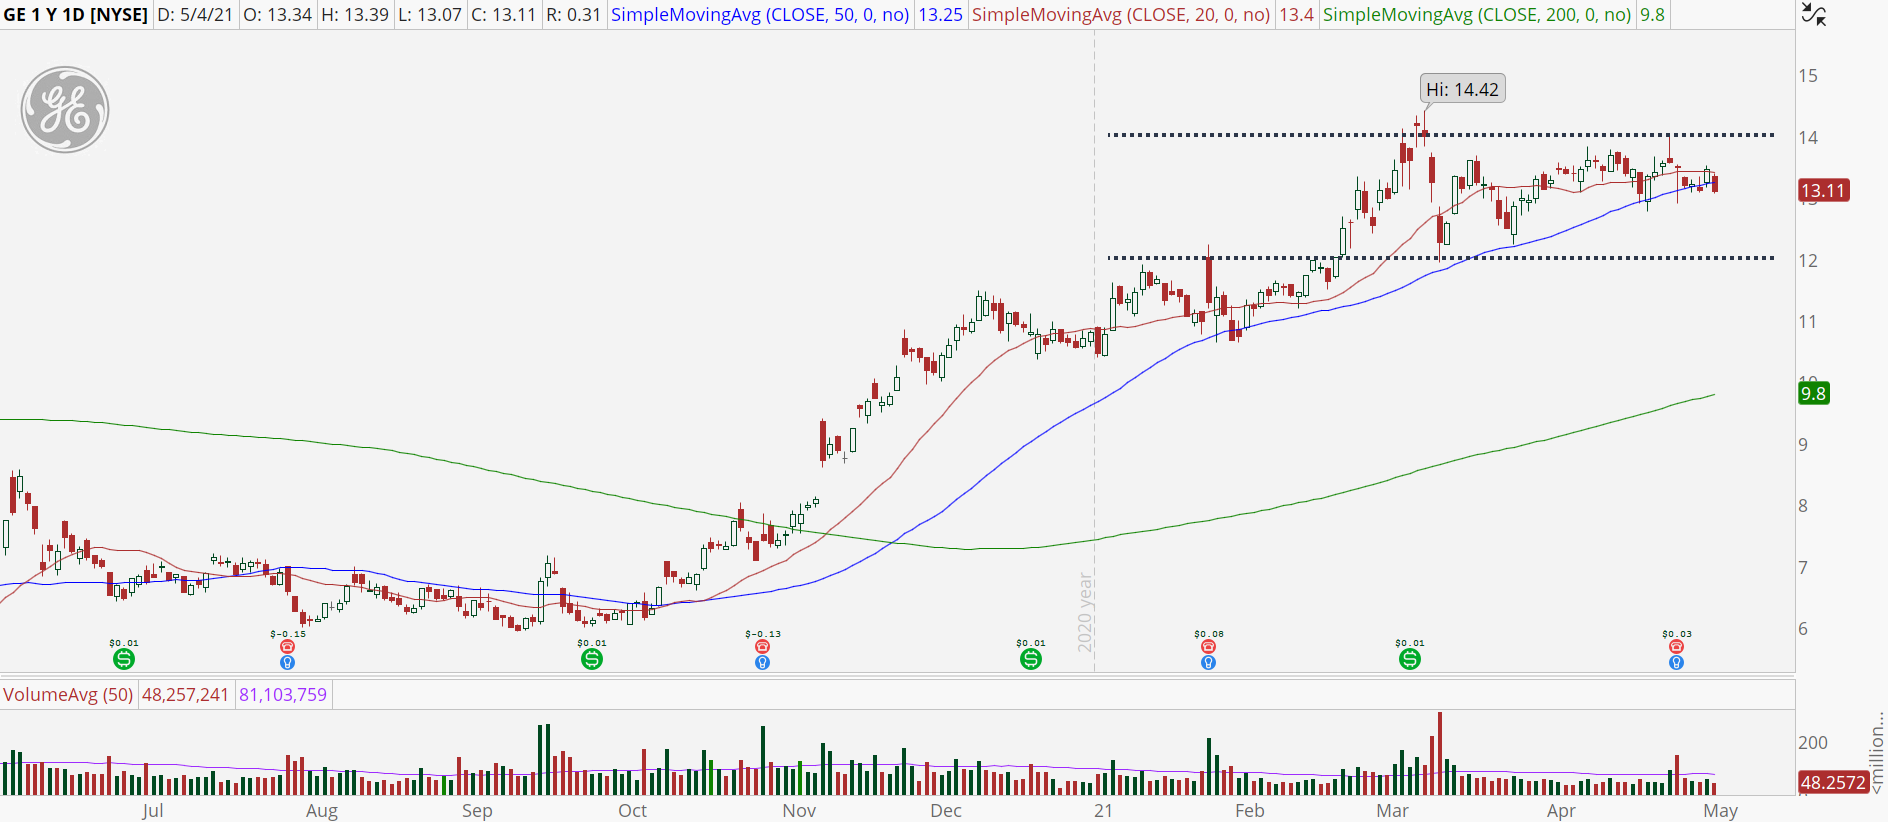1888x822 pixels.
Task: Click the volume value 48,257,241
Action: click(x=185, y=694)
